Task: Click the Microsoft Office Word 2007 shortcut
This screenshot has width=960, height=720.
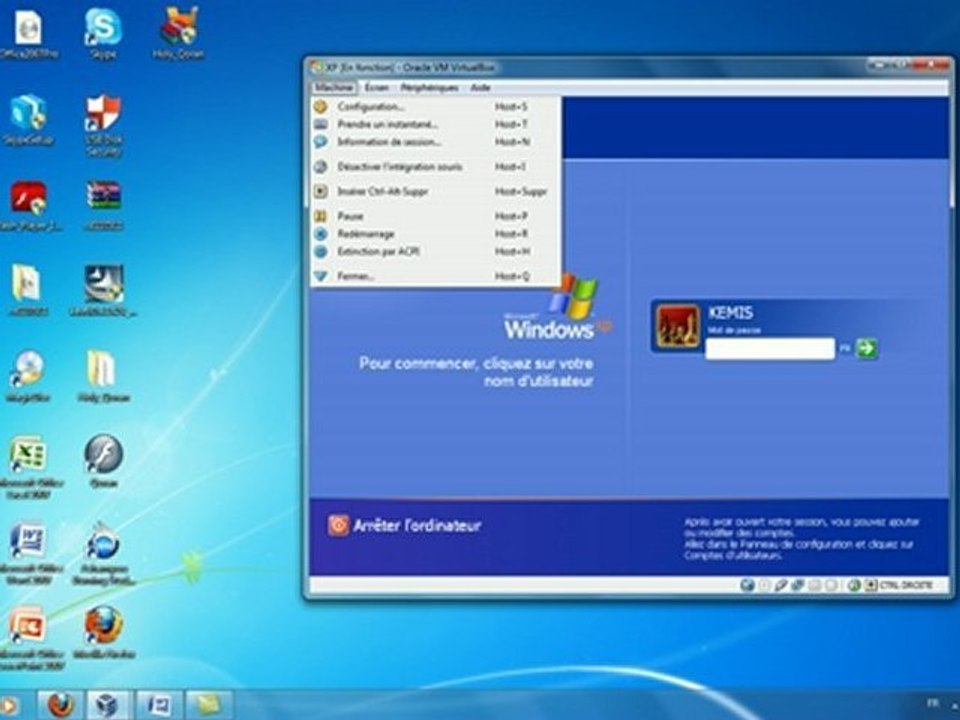Action: pyautogui.click(x=28, y=552)
